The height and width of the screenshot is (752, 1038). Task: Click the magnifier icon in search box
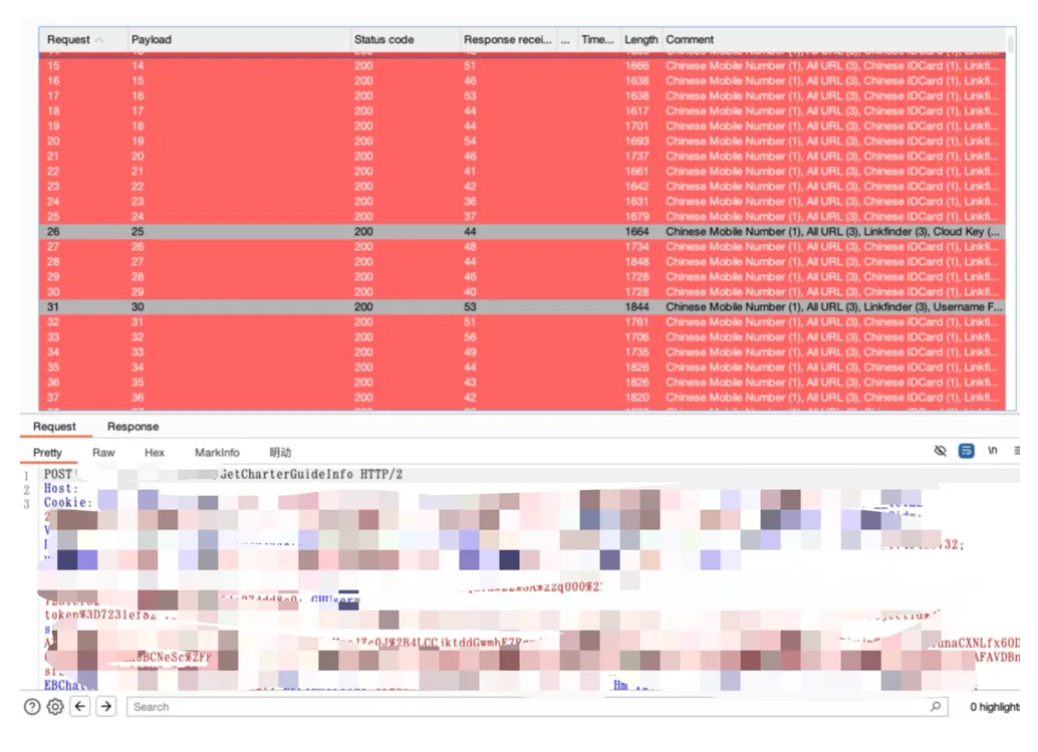(x=936, y=707)
